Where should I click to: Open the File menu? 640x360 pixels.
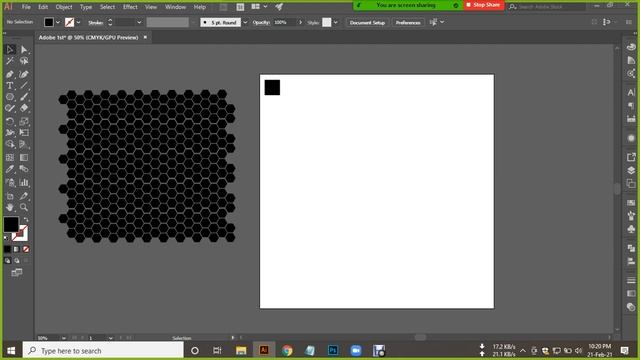coord(26,7)
